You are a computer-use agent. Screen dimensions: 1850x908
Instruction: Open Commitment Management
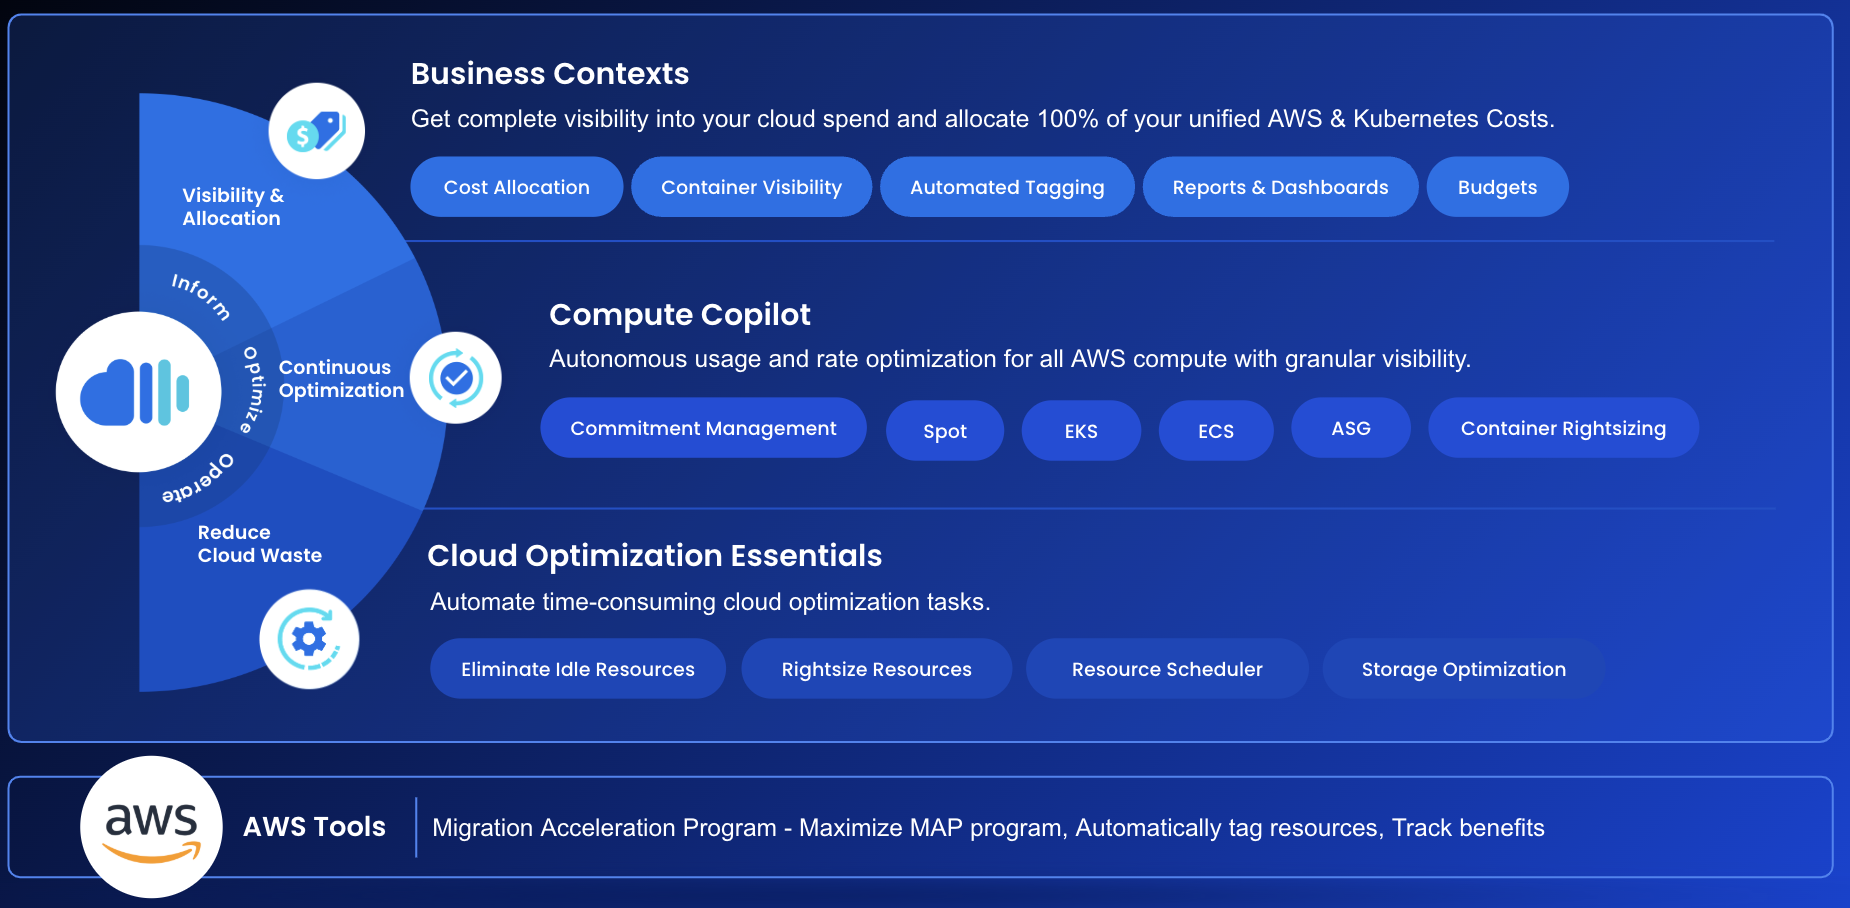click(703, 428)
